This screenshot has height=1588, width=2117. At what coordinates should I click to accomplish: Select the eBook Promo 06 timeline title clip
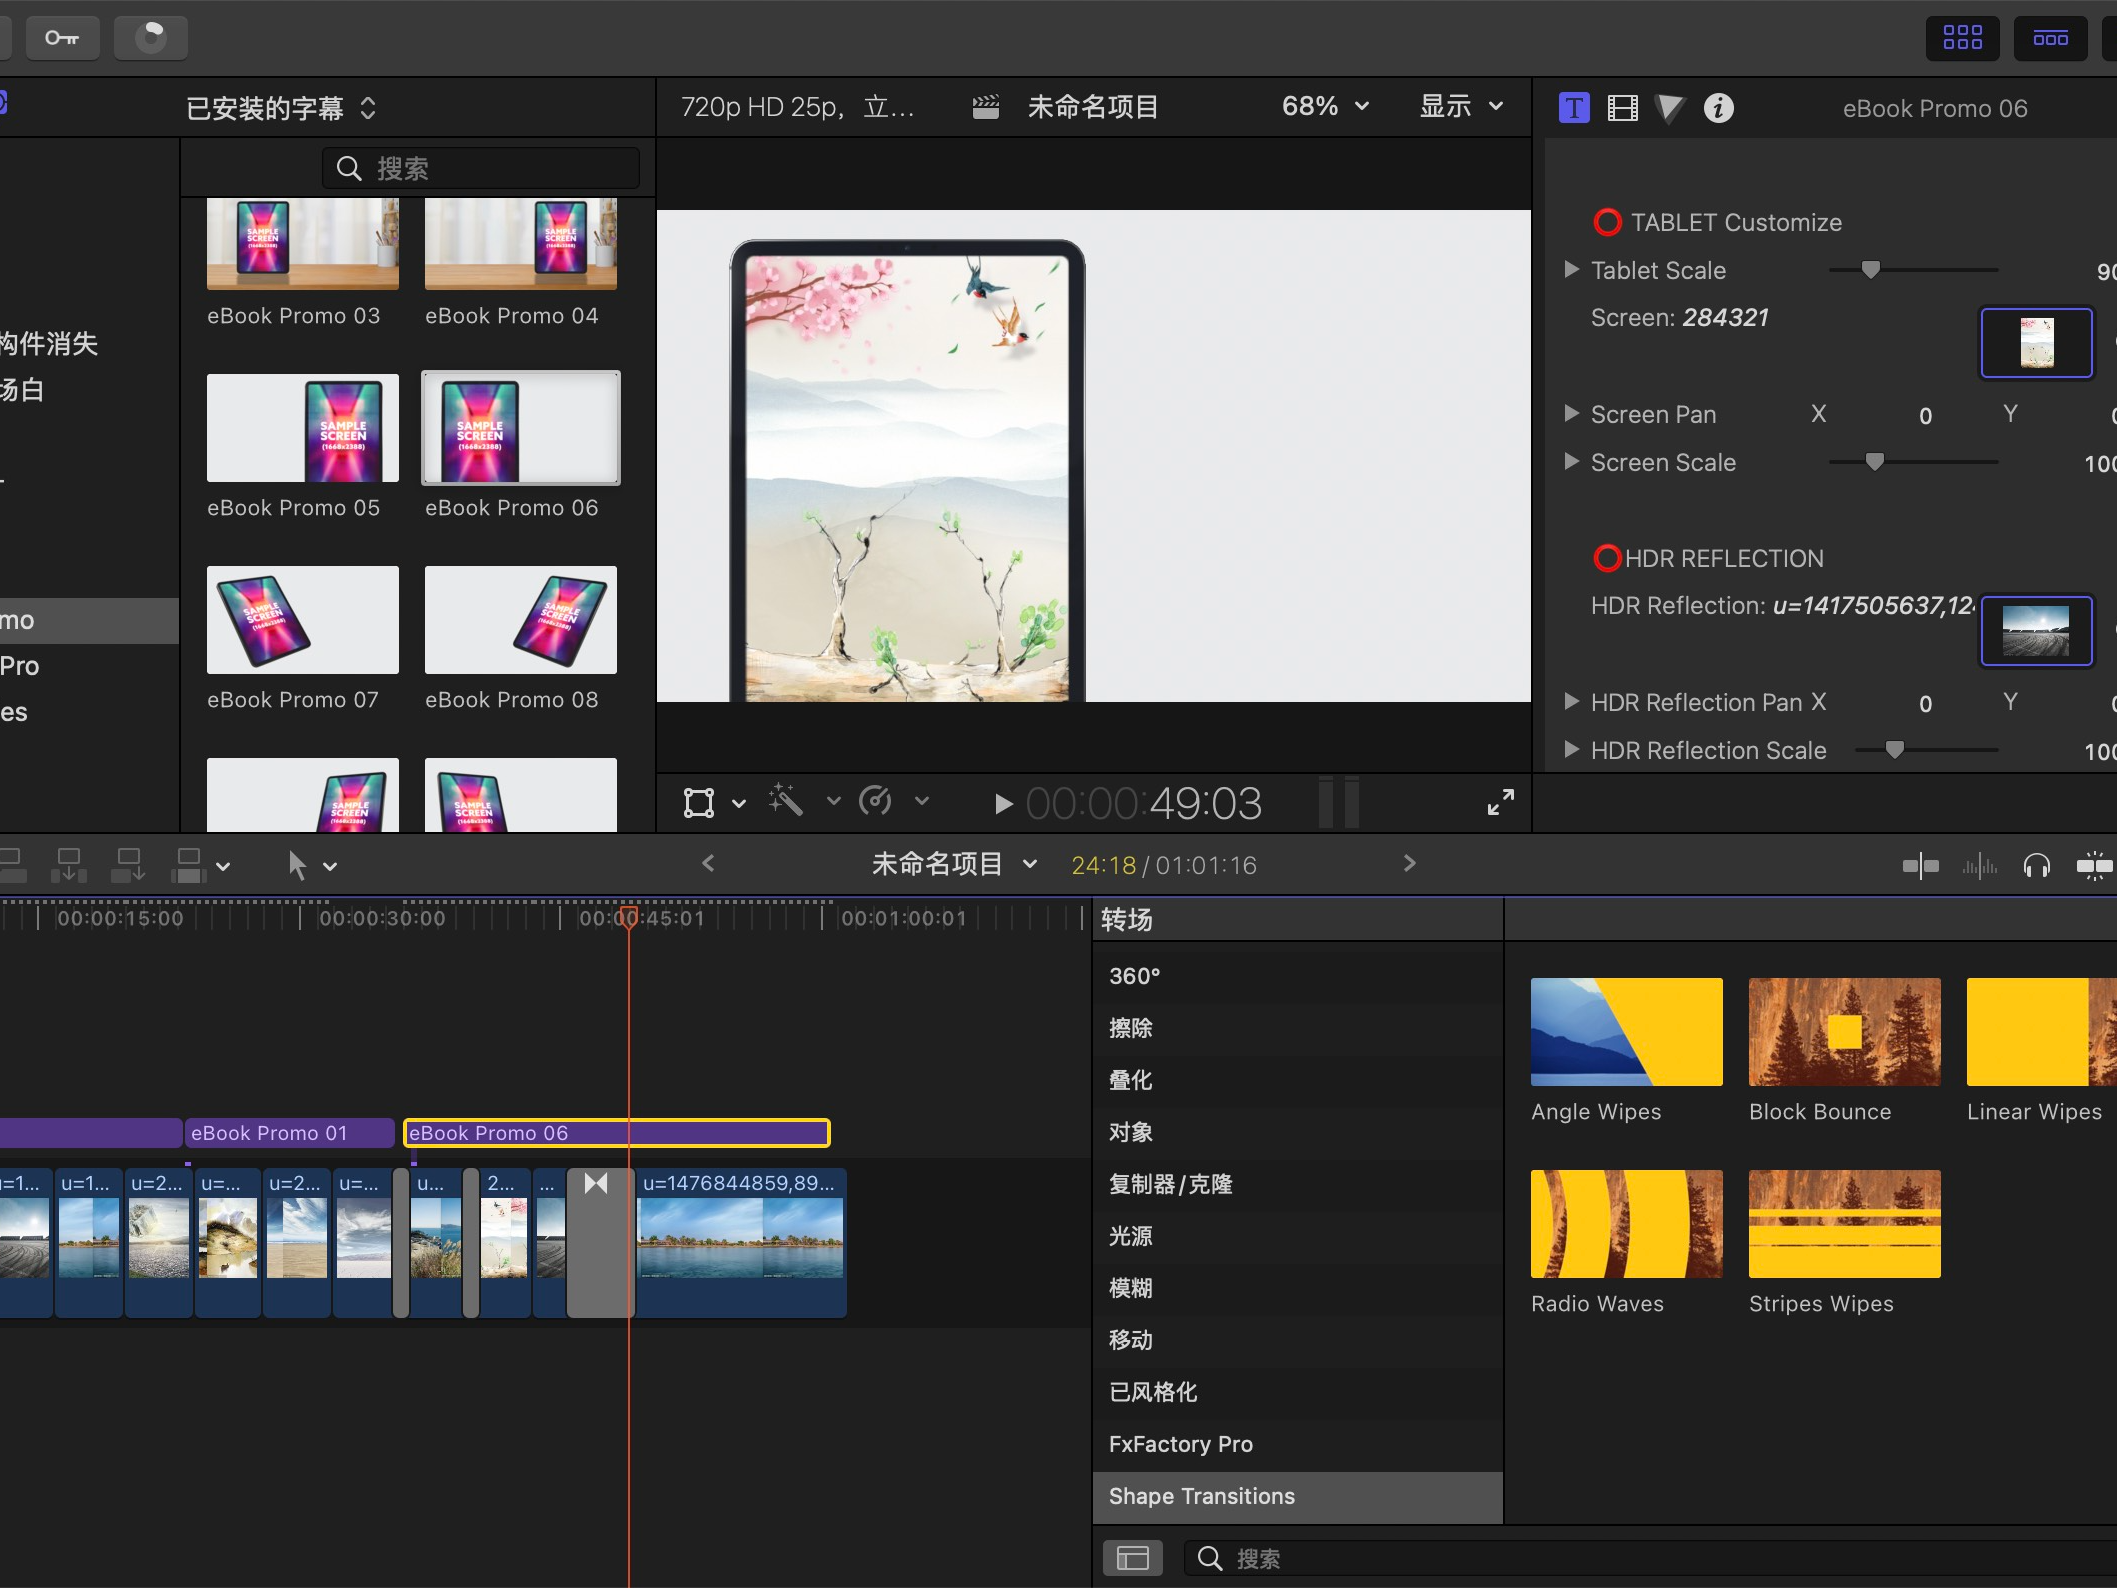point(617,1133)
